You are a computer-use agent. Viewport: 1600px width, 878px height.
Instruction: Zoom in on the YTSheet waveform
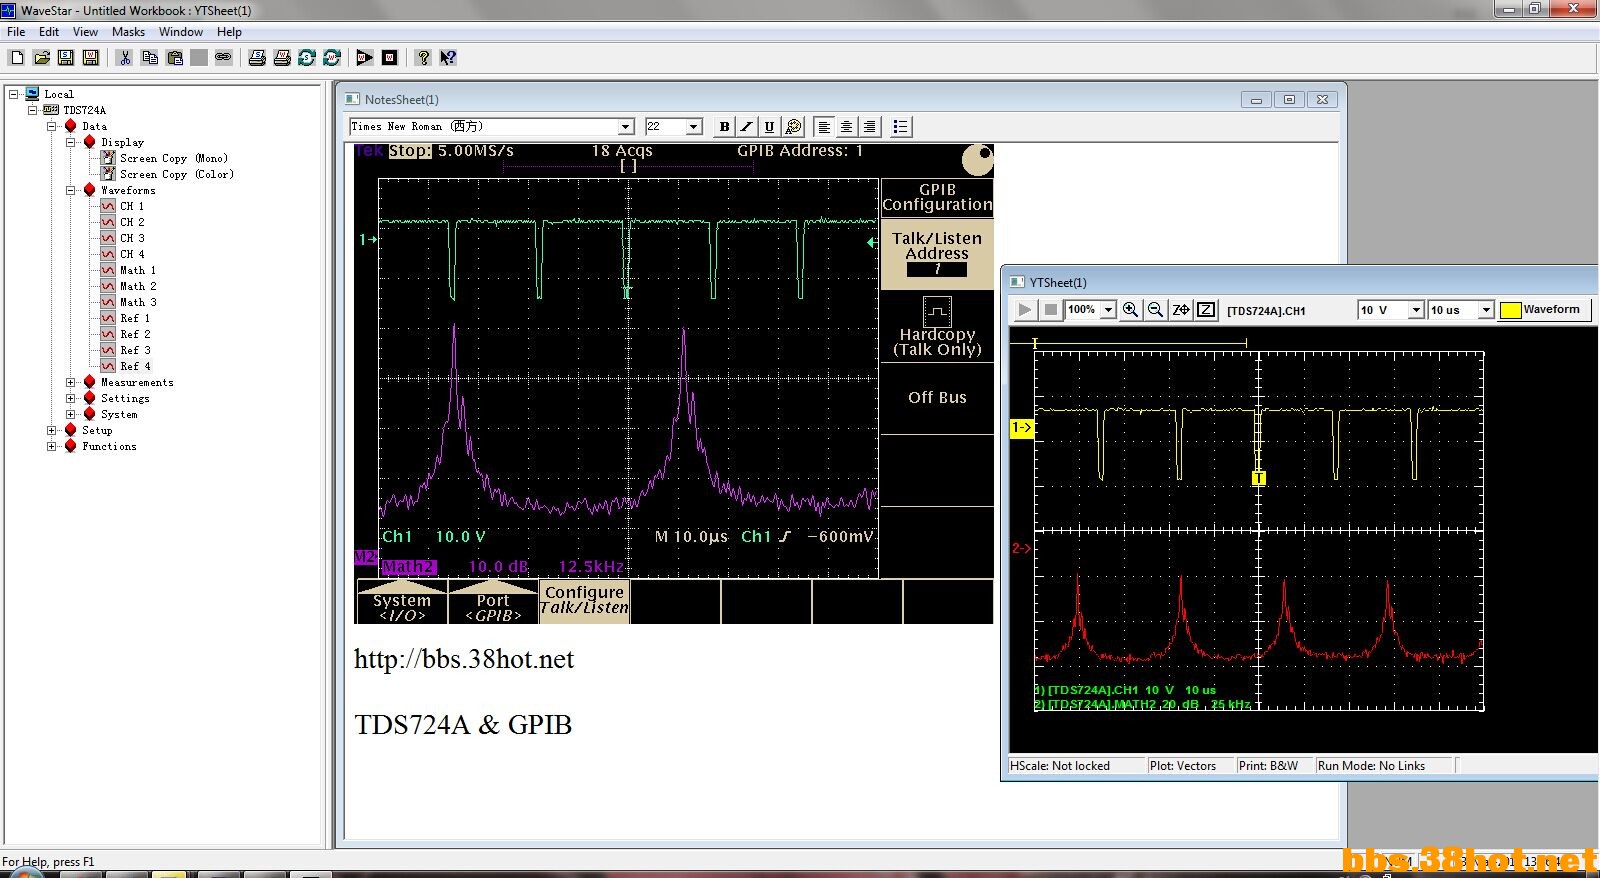1130,310
